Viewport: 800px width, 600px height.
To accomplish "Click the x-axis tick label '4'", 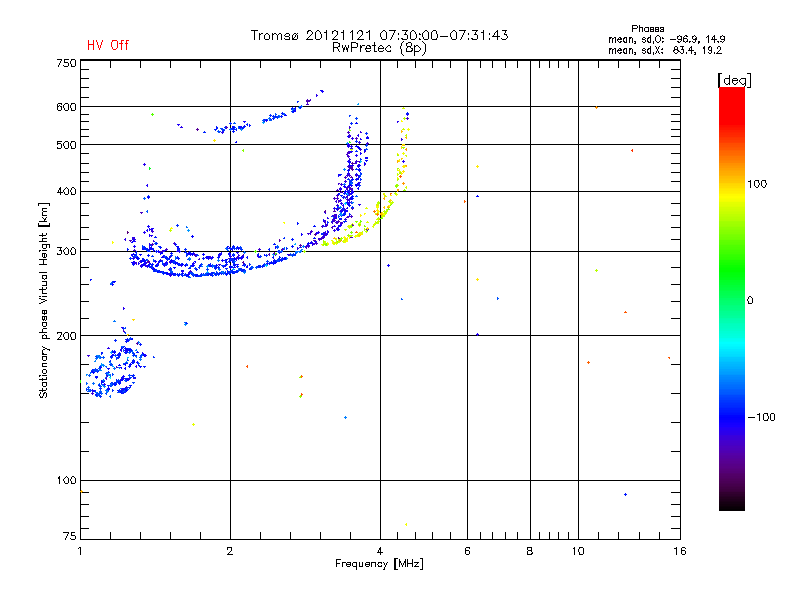I will (380, 551).
